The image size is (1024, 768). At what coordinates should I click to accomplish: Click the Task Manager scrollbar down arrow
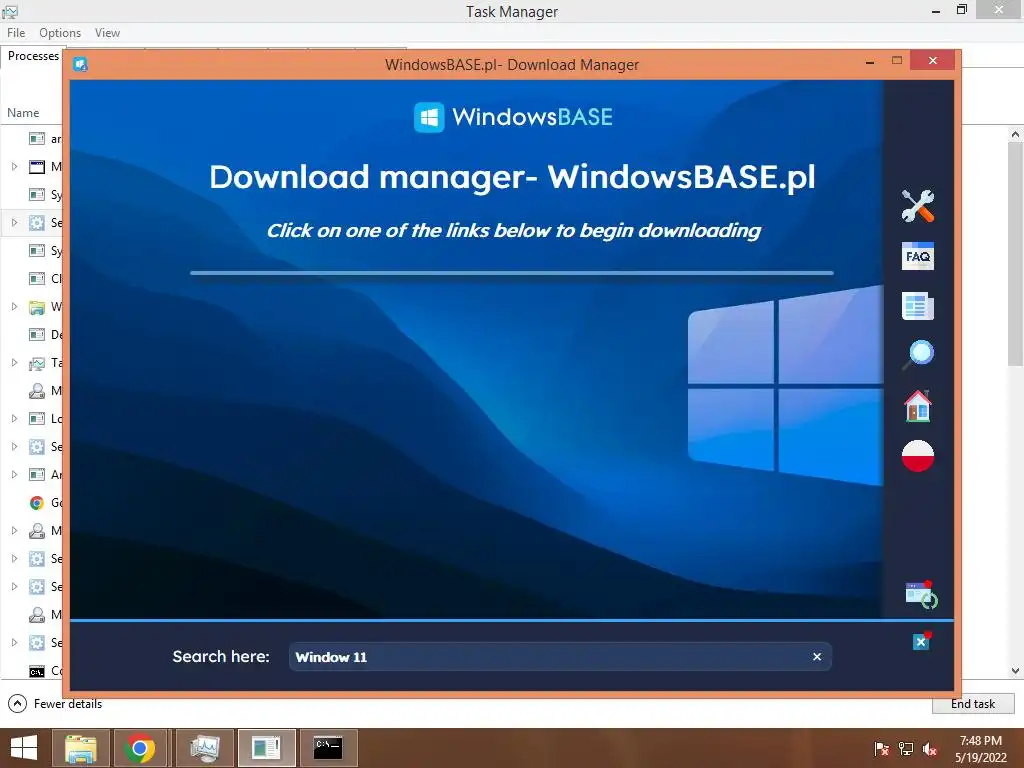1015,671
